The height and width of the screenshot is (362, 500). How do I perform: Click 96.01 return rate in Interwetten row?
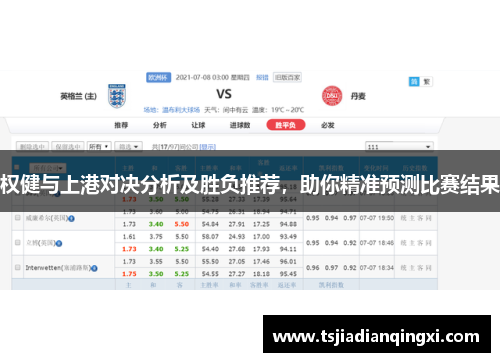[288, 262]
